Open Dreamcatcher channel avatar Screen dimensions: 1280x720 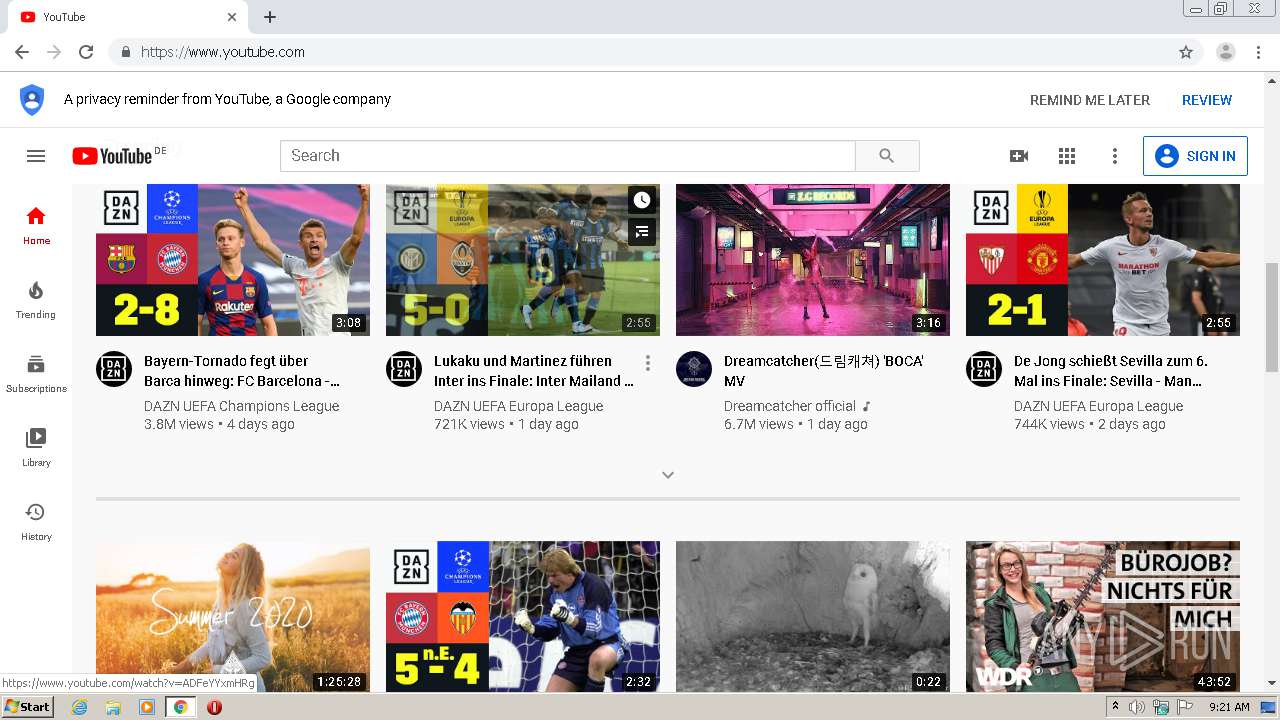coord(694,369)
